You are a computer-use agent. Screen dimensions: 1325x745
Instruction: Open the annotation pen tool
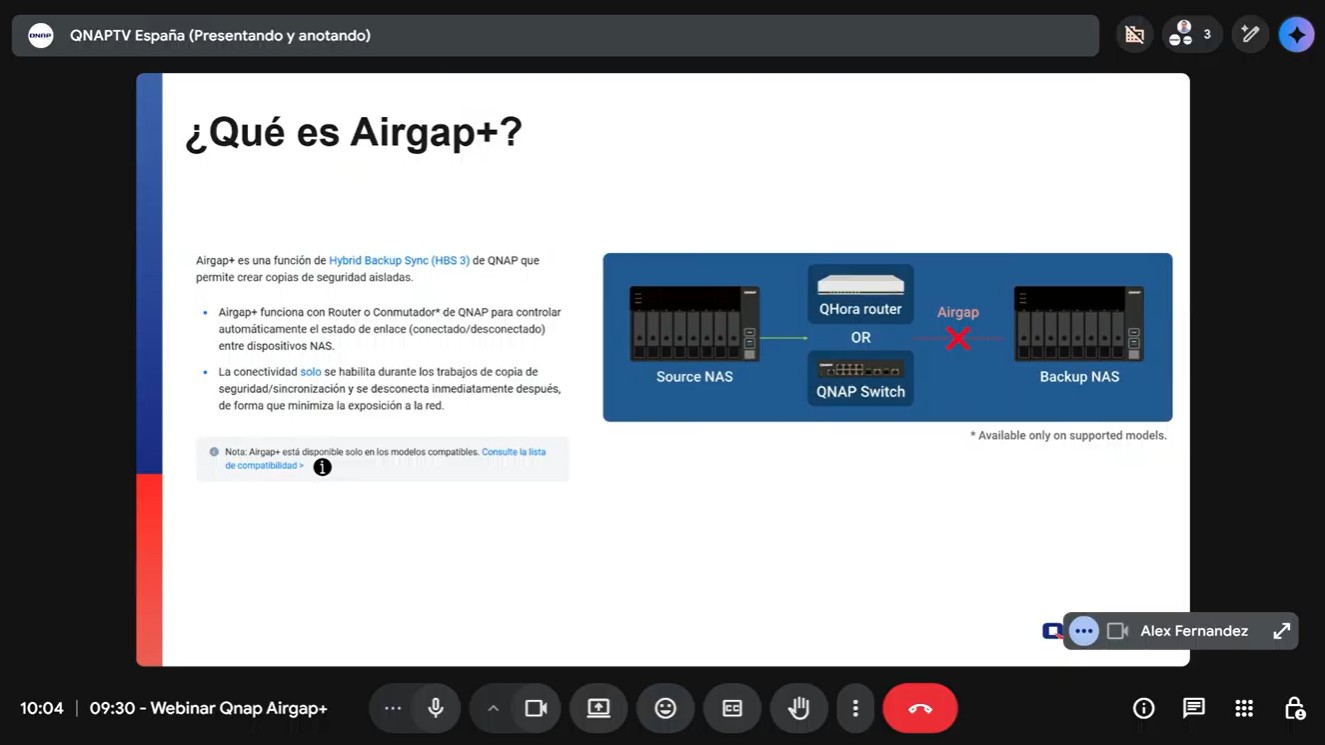click(x=1249, y=35)
